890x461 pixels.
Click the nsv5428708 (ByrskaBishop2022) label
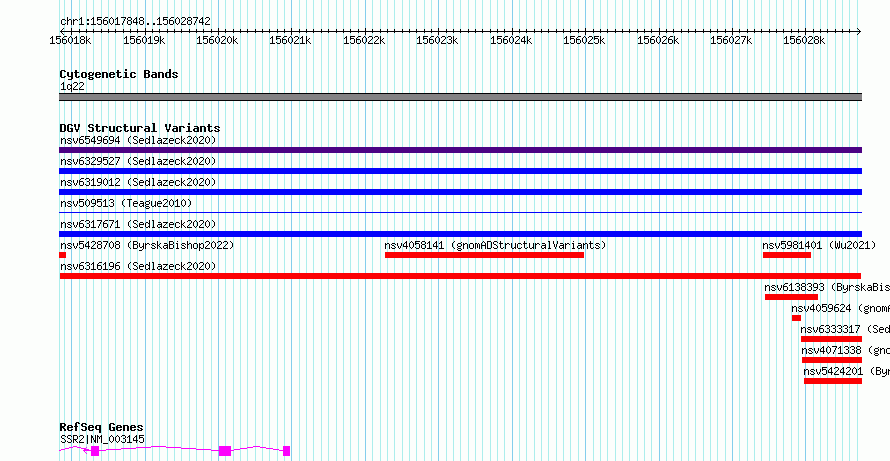[147, 245]
